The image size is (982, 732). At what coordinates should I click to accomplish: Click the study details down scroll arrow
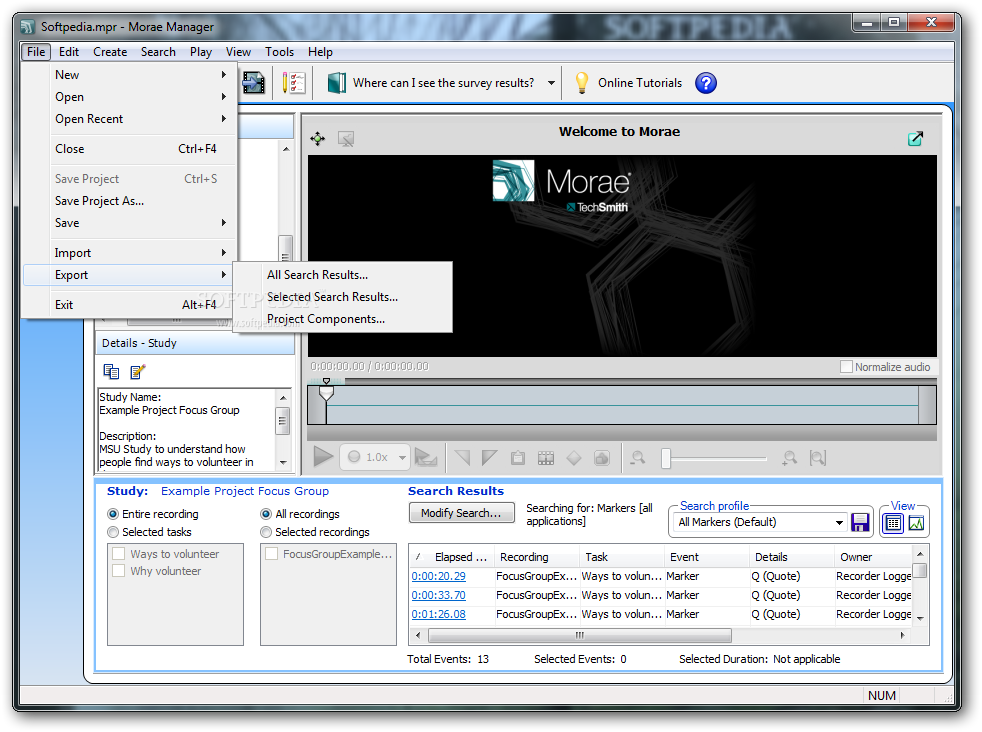click(x=283, y=463)
